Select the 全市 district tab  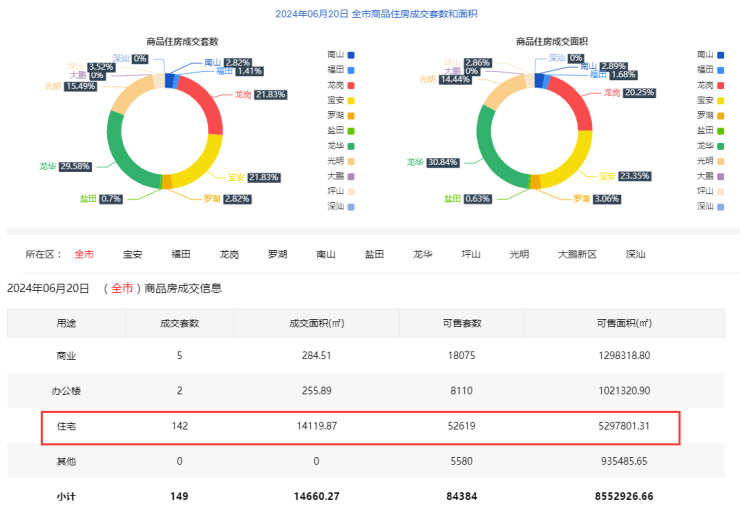84,254
